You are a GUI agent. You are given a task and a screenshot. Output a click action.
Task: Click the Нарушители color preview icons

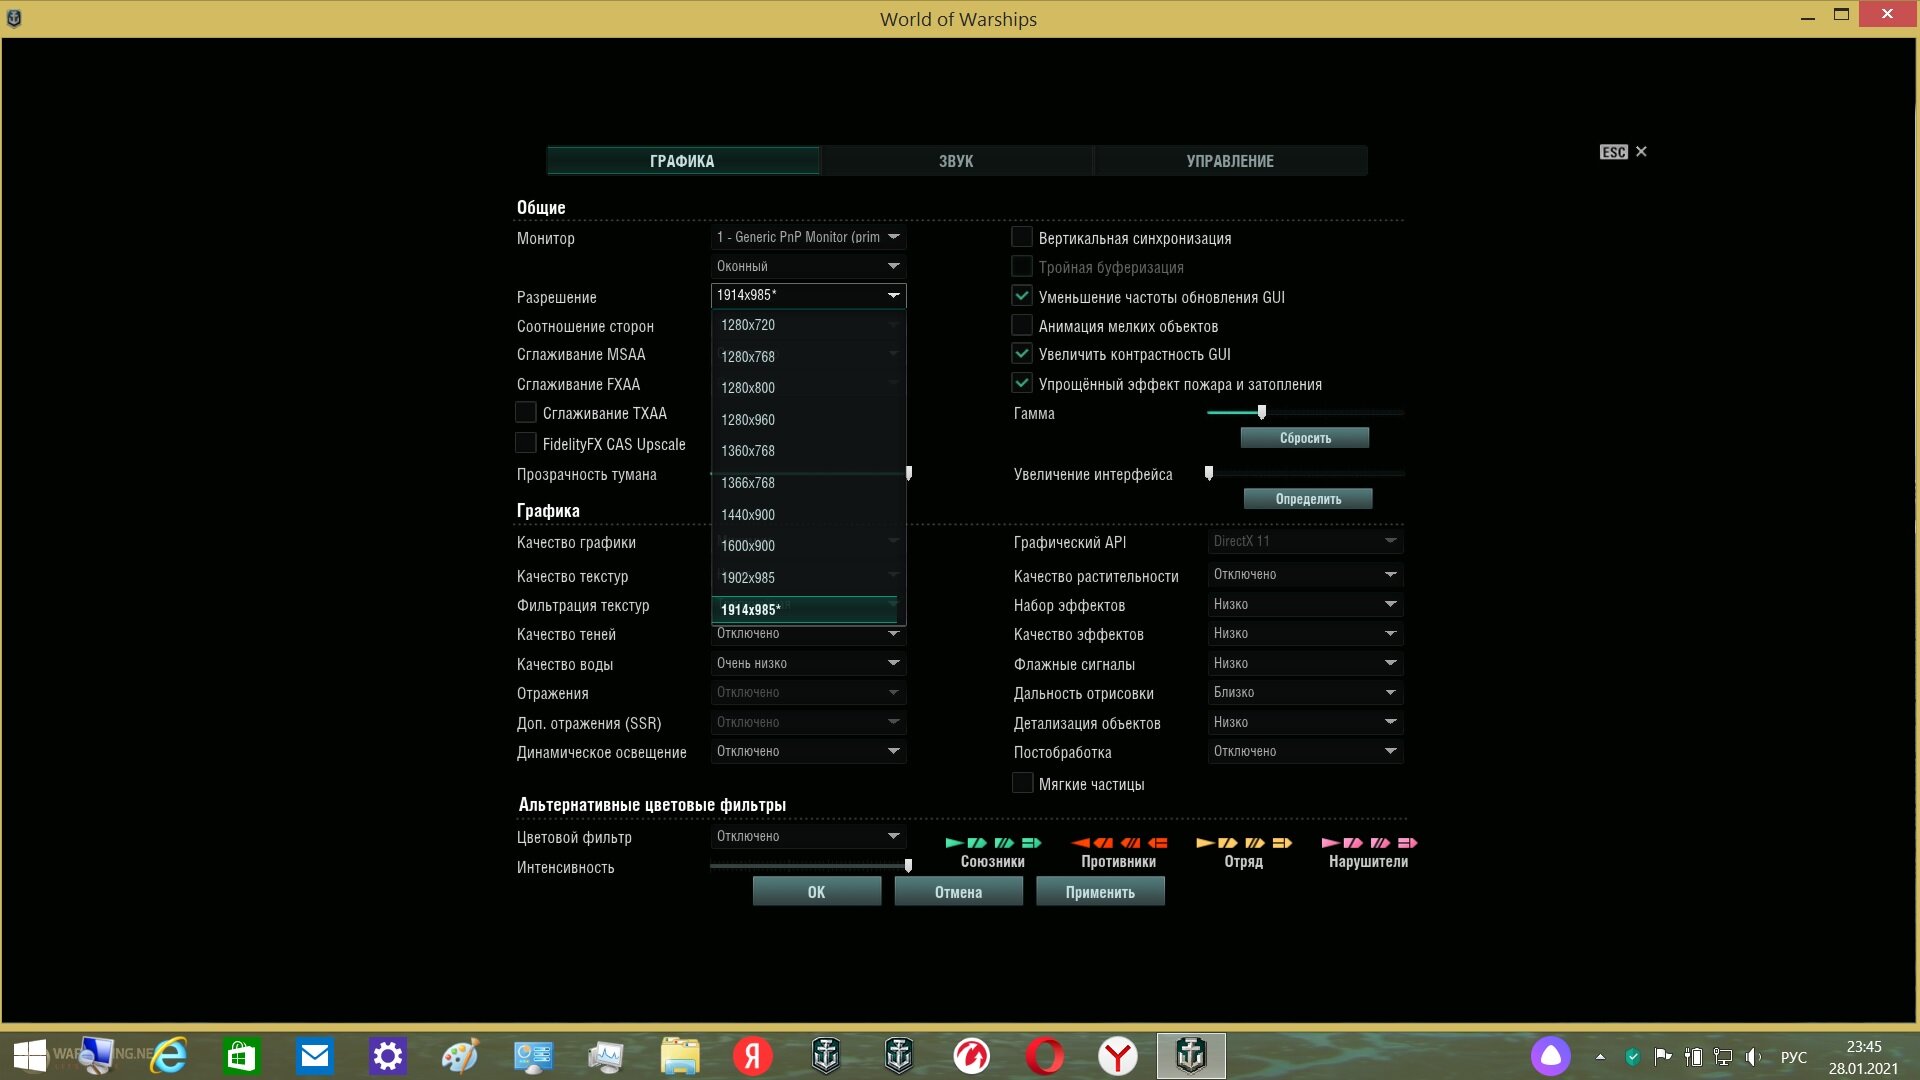pos(1369,843)
